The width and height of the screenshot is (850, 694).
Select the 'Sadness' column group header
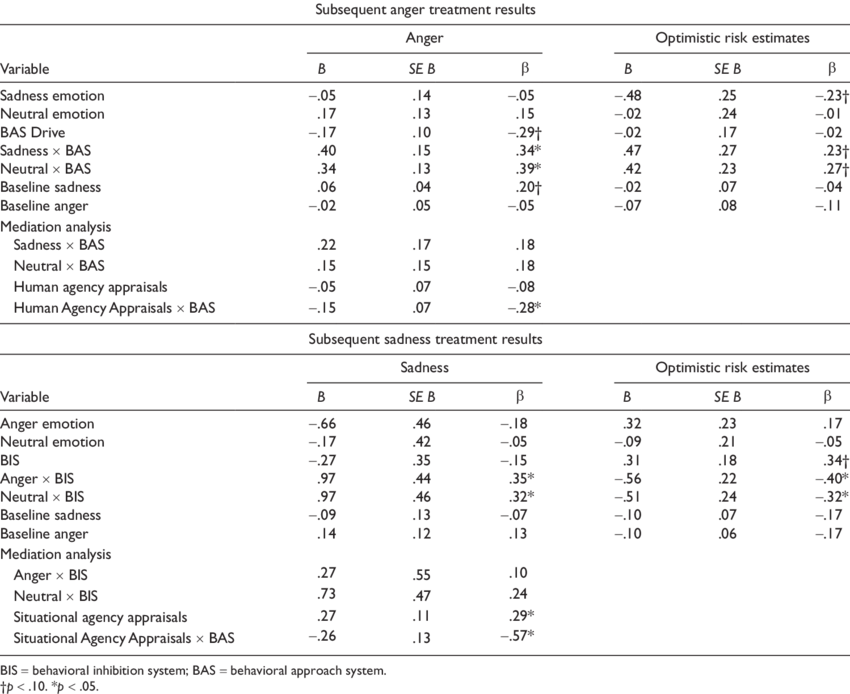point(424,368)
